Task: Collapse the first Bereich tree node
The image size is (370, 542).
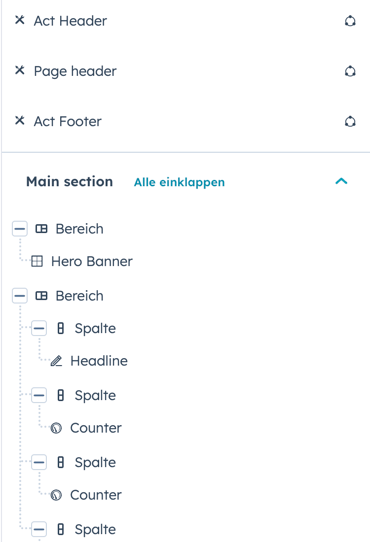Action: point(20,229)
